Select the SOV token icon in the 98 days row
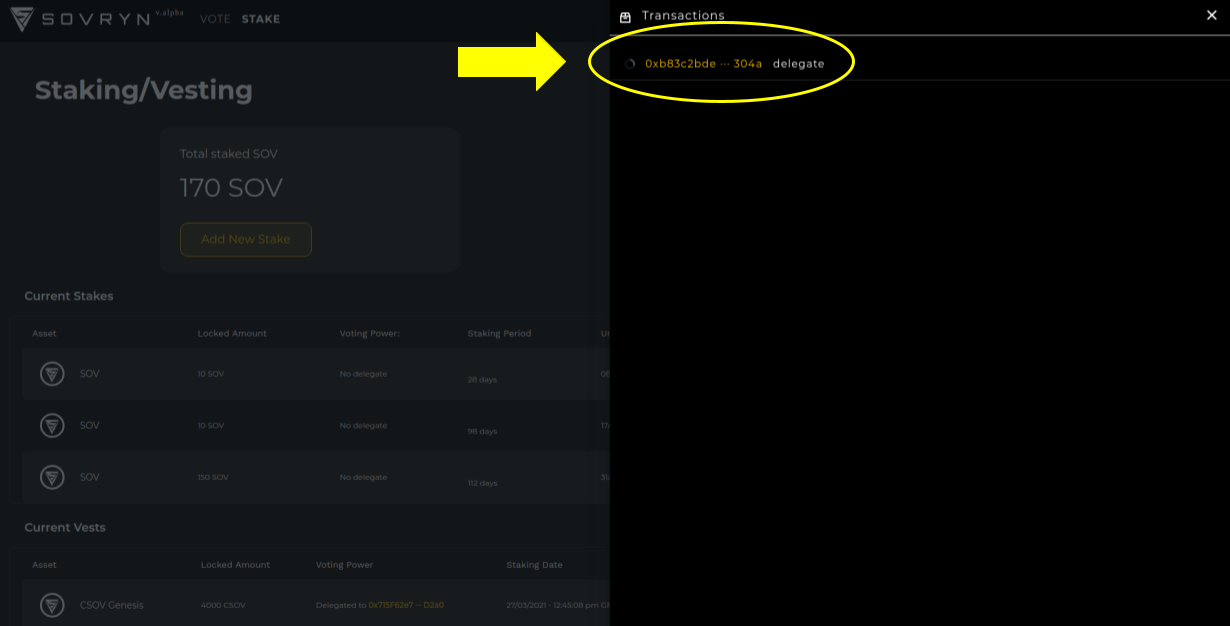Viewport: 1230px width, 626px height. click(52, 426)
